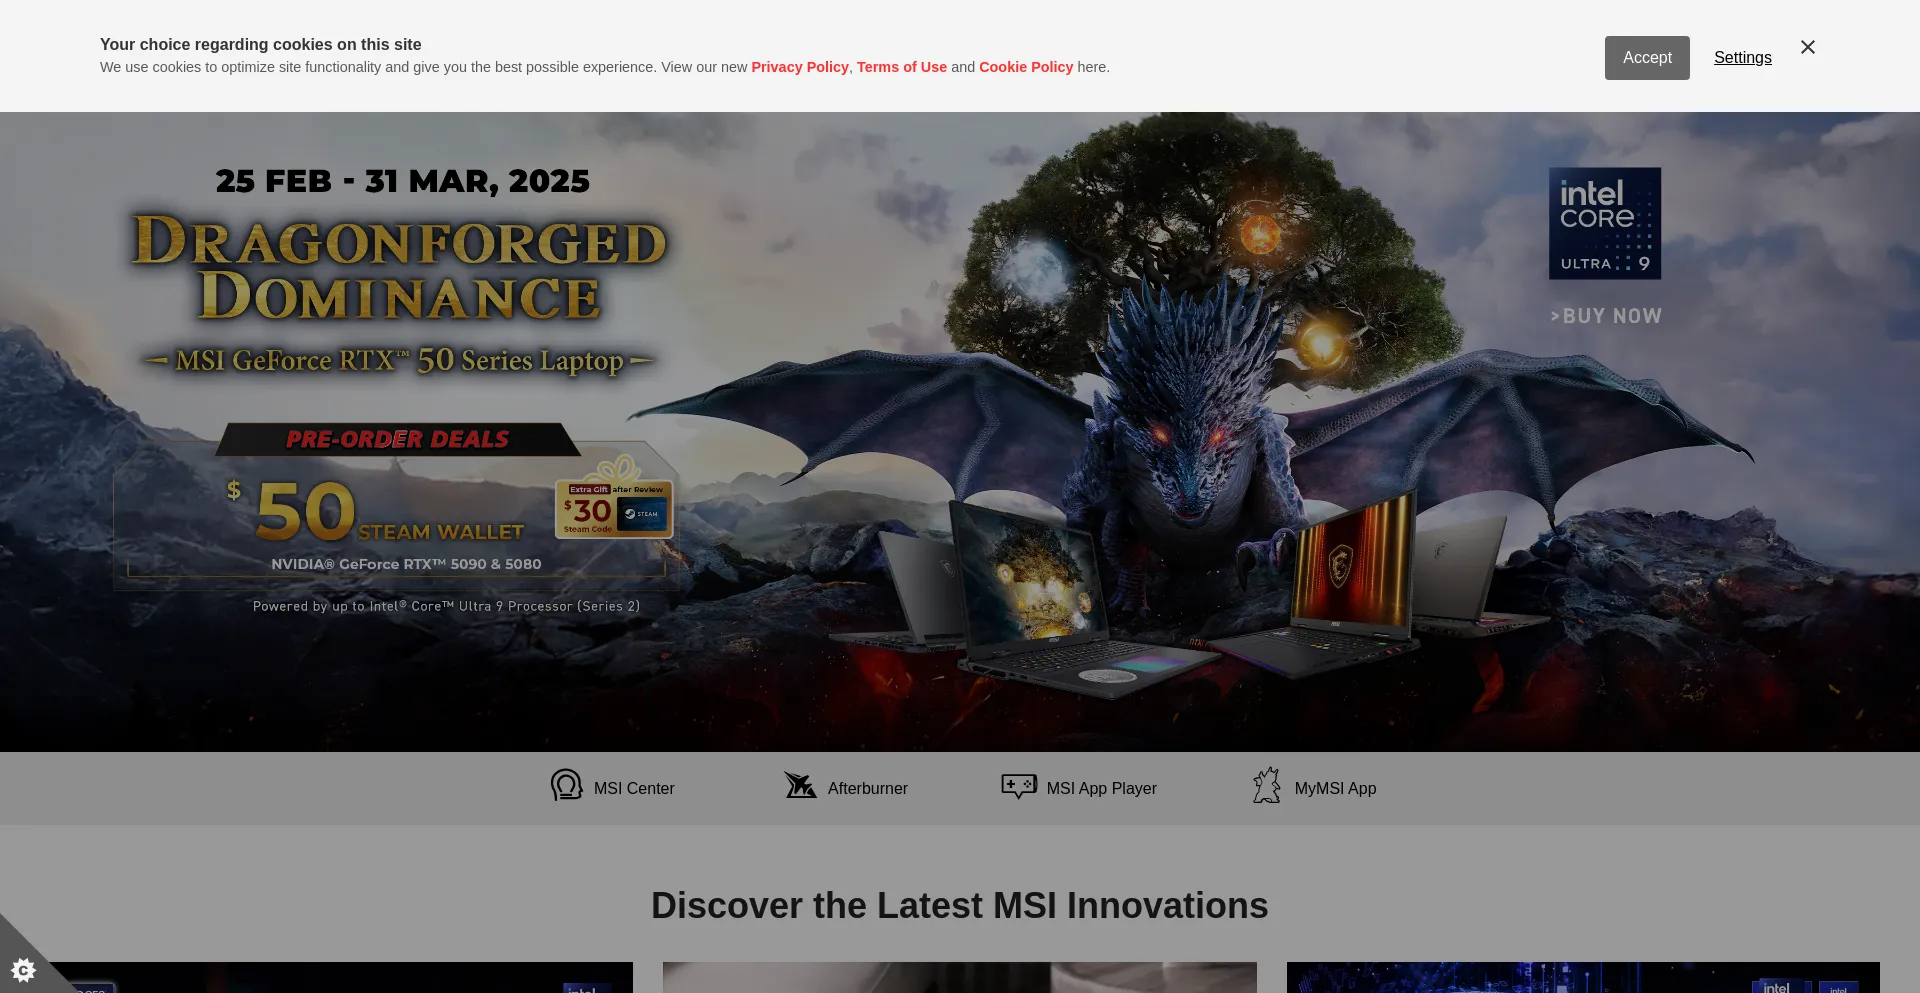Click BUY NOW on the banner

(1606, 316)
